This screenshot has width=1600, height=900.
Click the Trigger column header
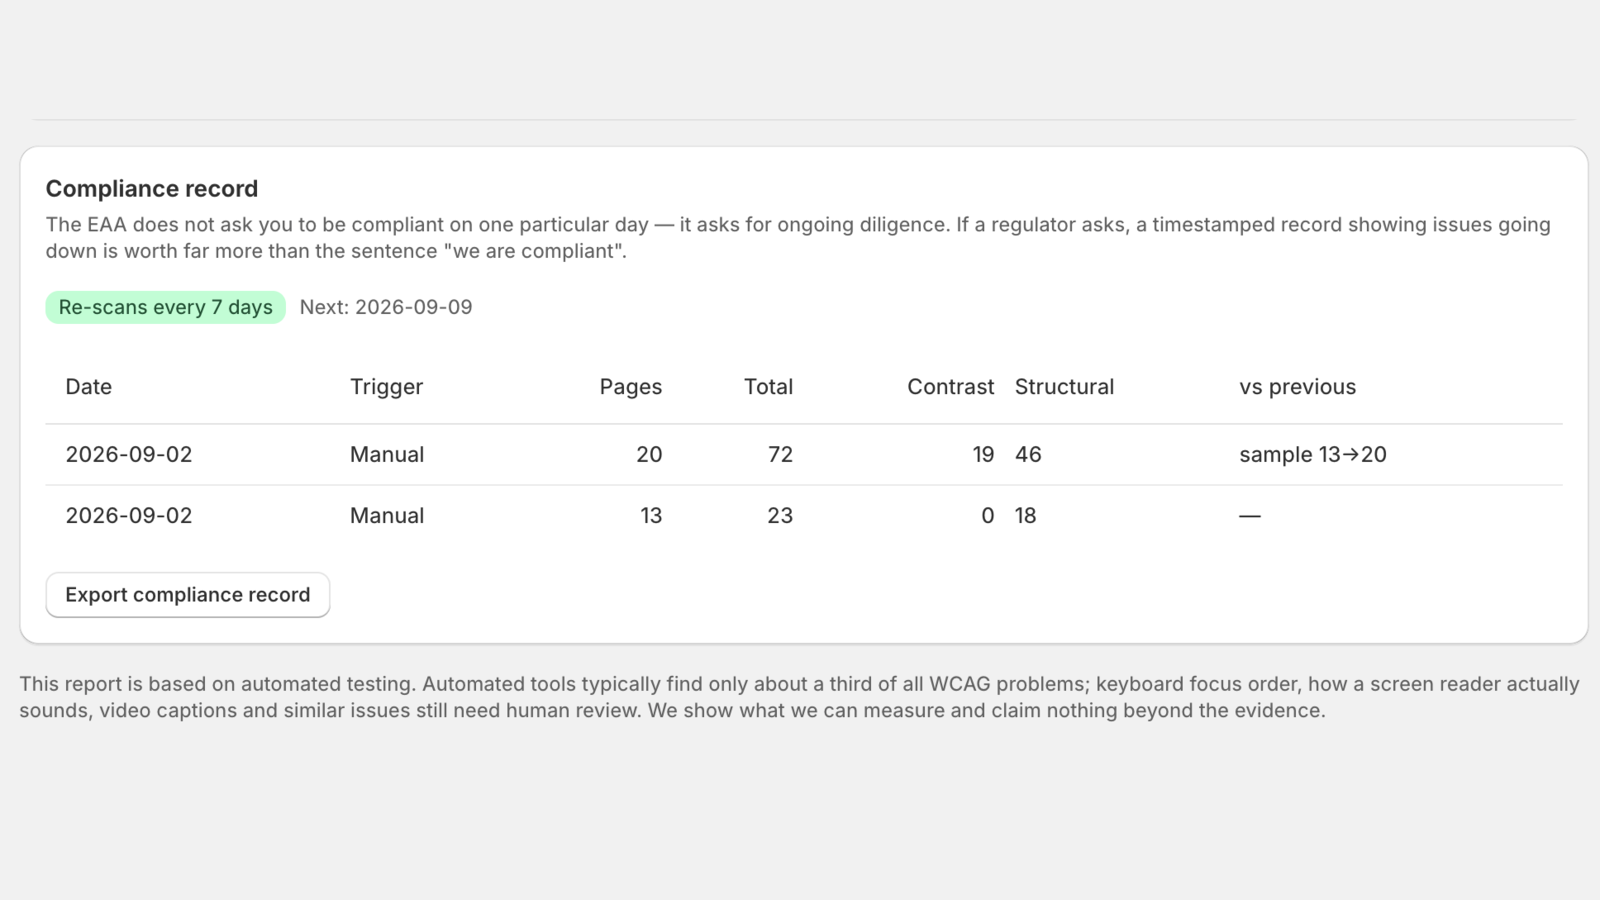(386, 387)
